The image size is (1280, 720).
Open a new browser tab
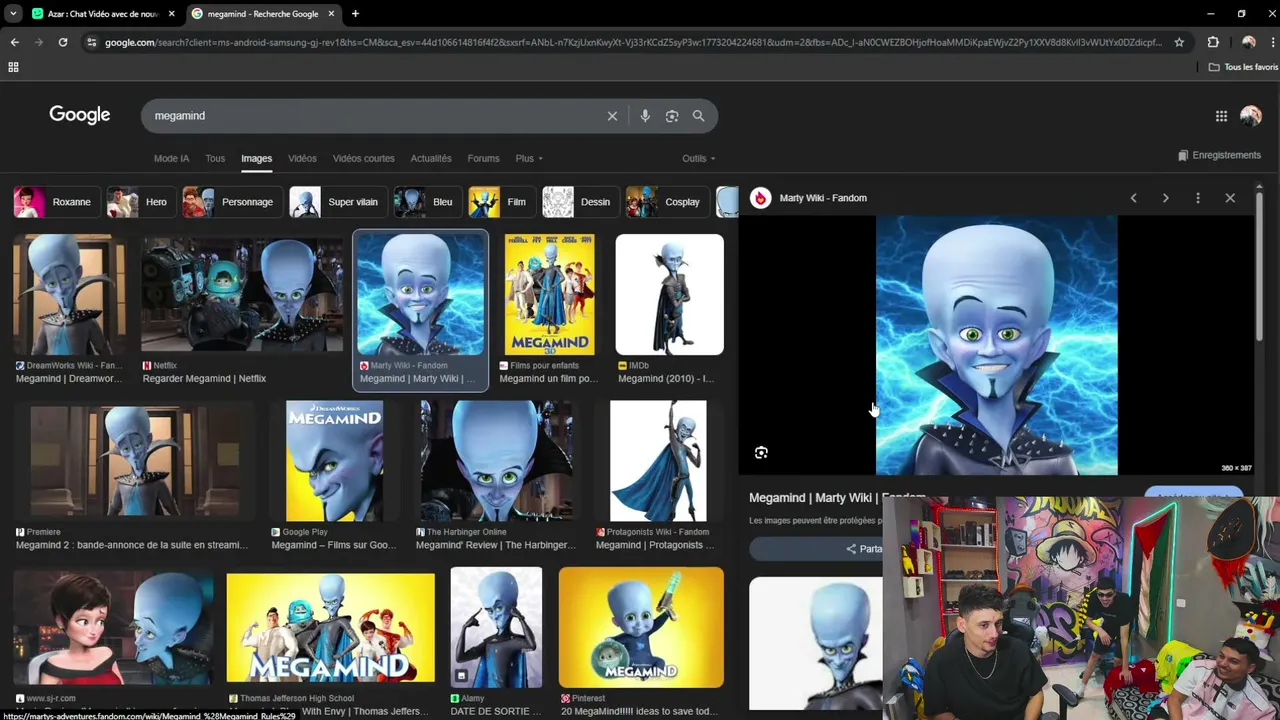coord(355,14)
